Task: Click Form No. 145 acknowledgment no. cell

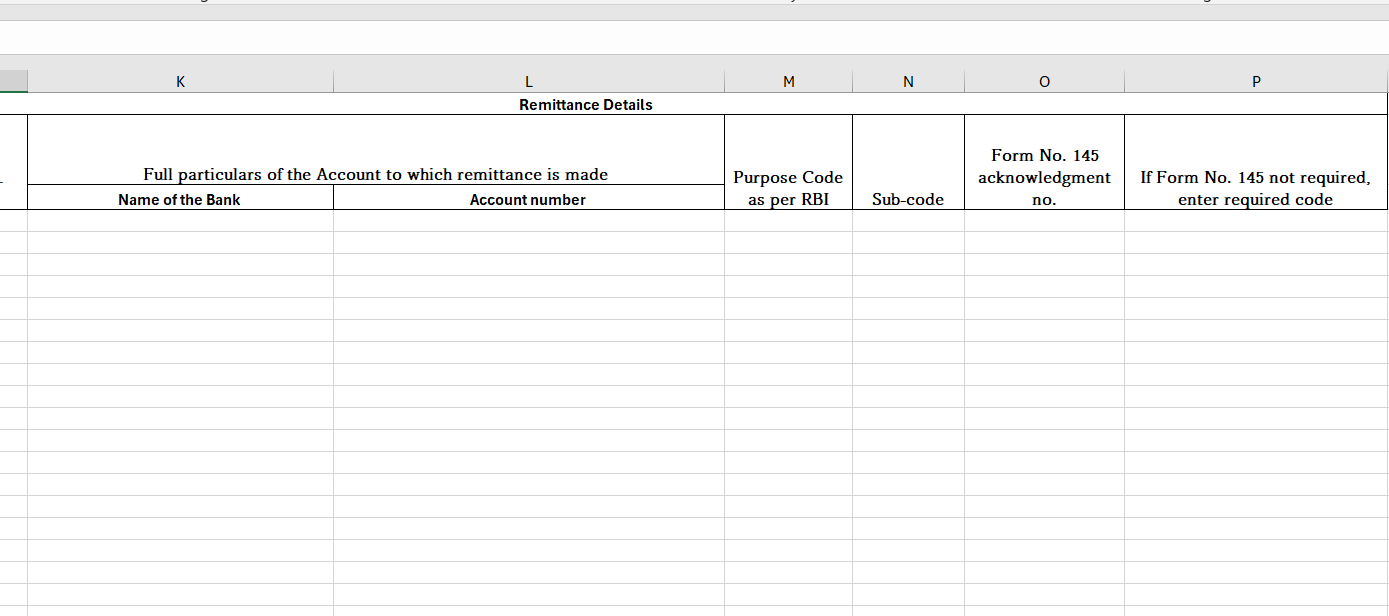Action: (x=1044, y=162)
